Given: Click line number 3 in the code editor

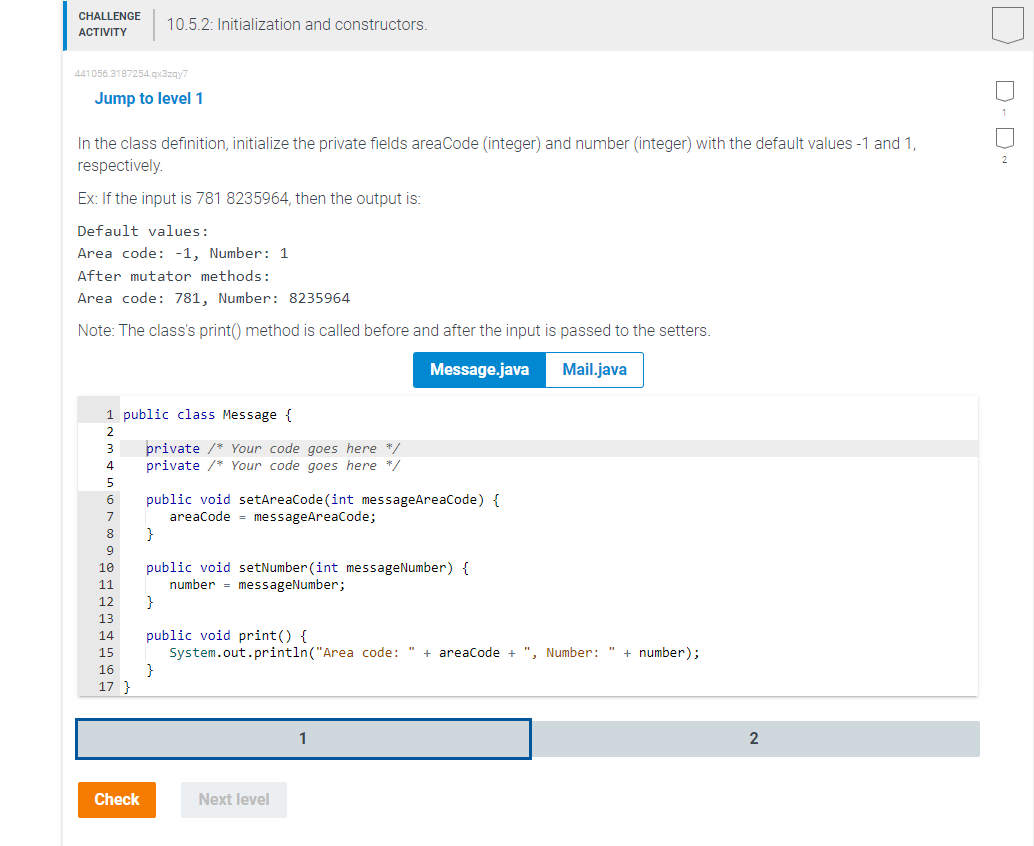Looking at the screenshot, I should (x=108, y=448).
